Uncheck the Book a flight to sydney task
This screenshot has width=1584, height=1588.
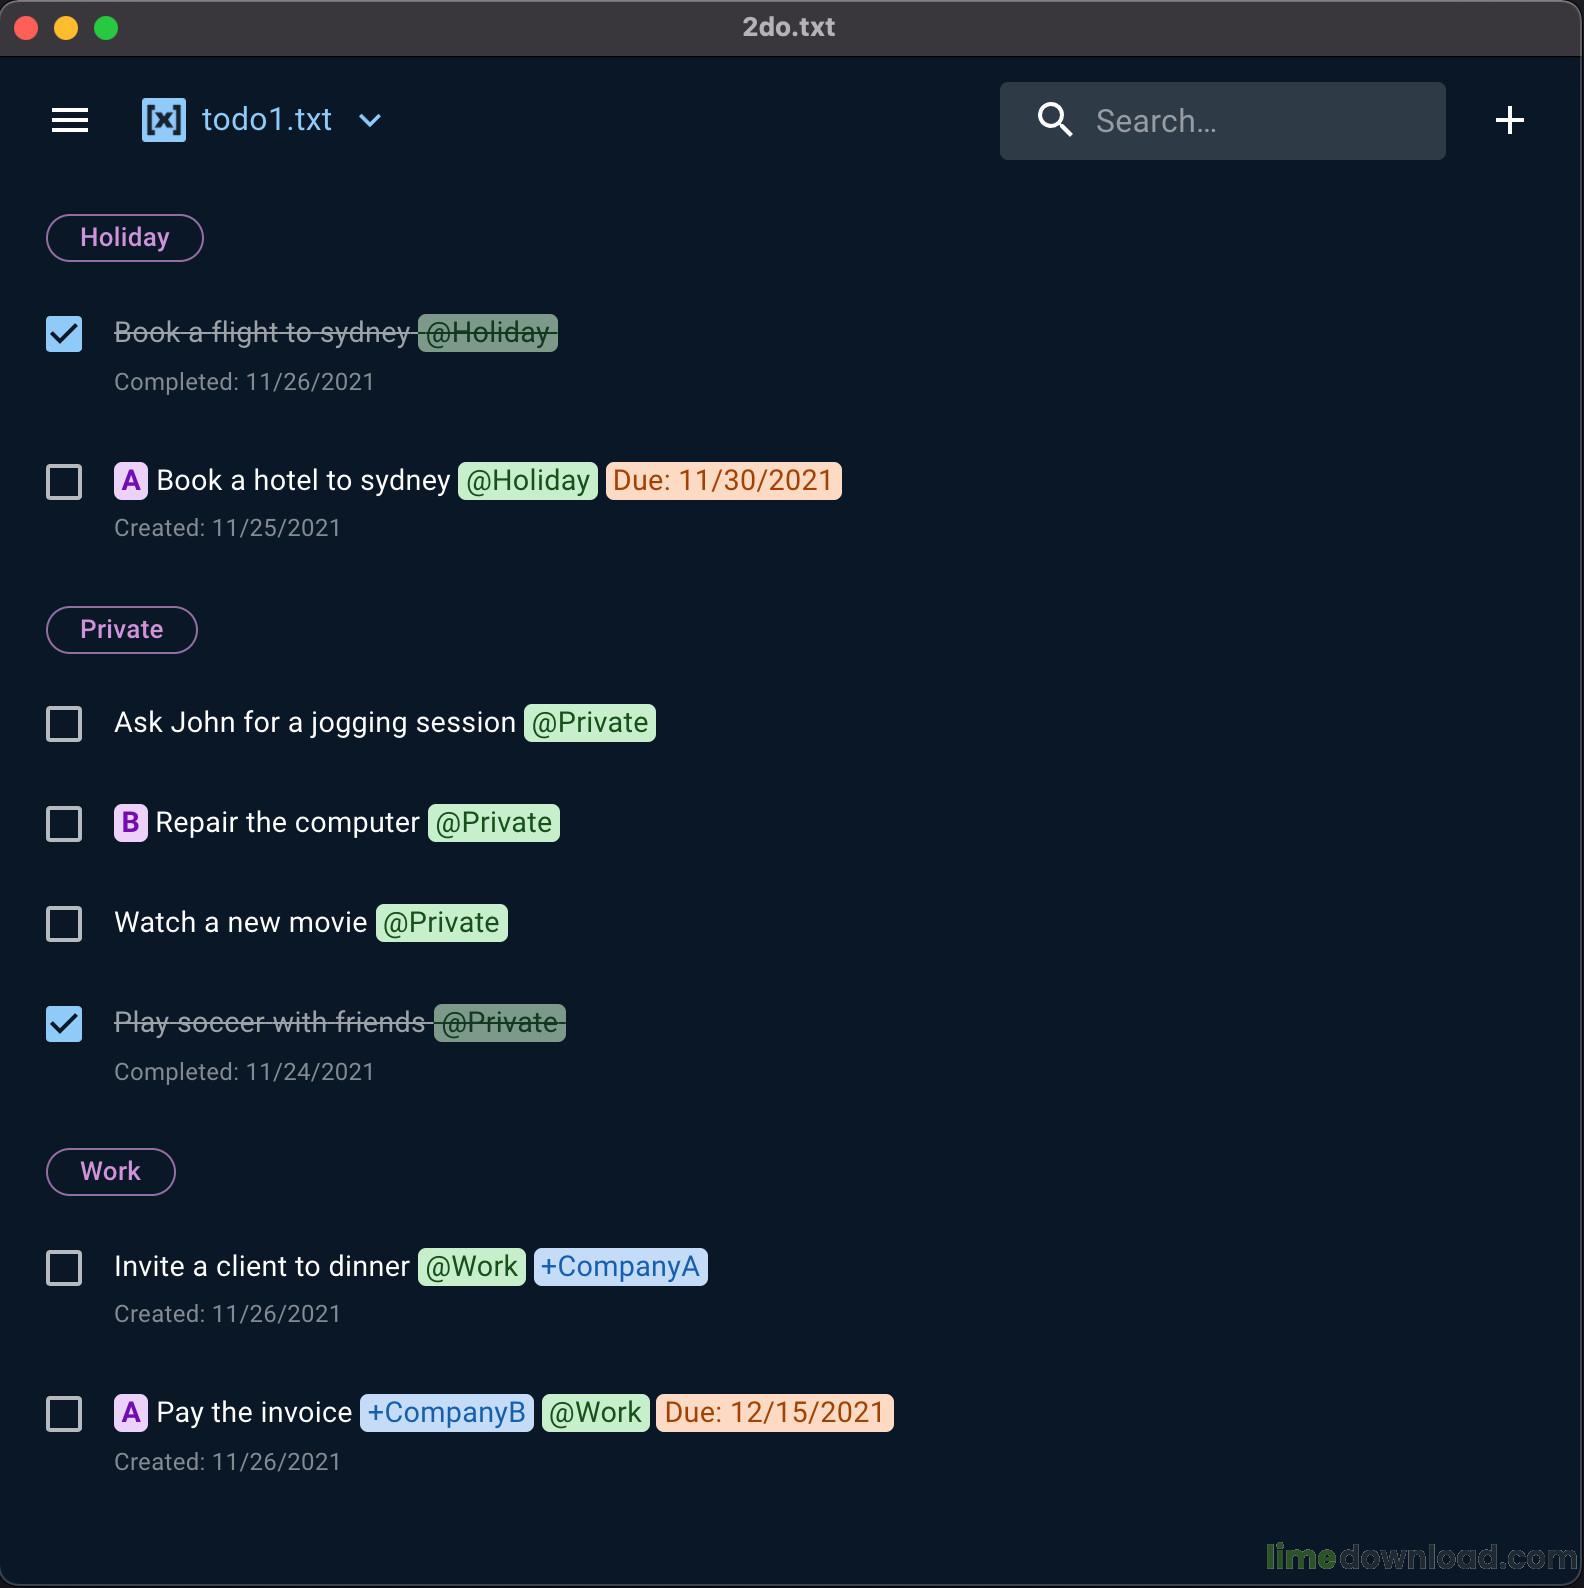[64, 334]
